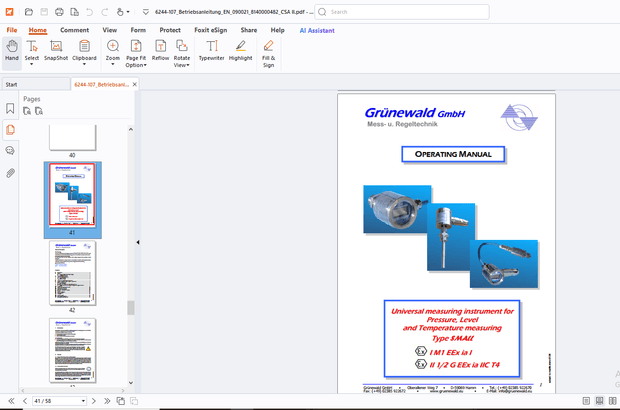Click the page number field 41 / 58
The image size is (620, 410).
coord(56,401)
